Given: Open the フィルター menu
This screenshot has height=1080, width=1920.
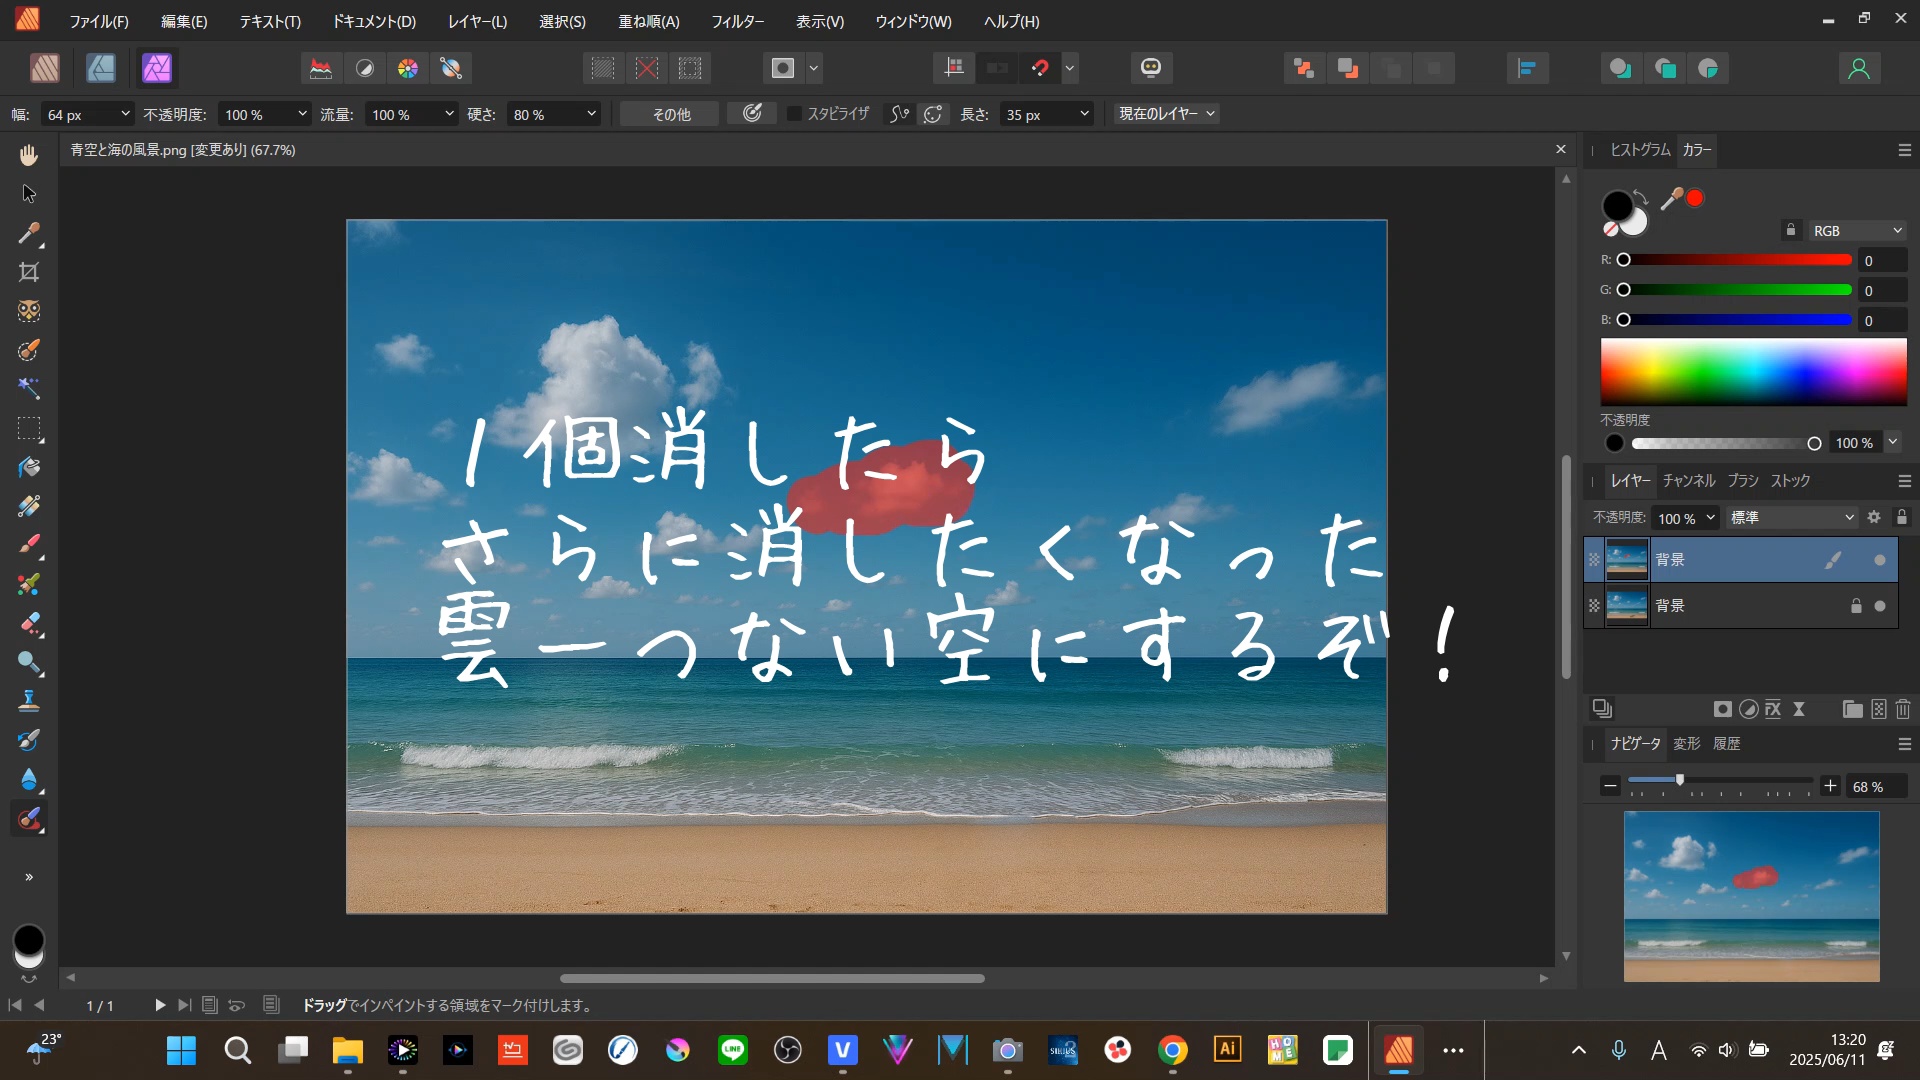Looking at the screenshot, I should coord(738,21).
